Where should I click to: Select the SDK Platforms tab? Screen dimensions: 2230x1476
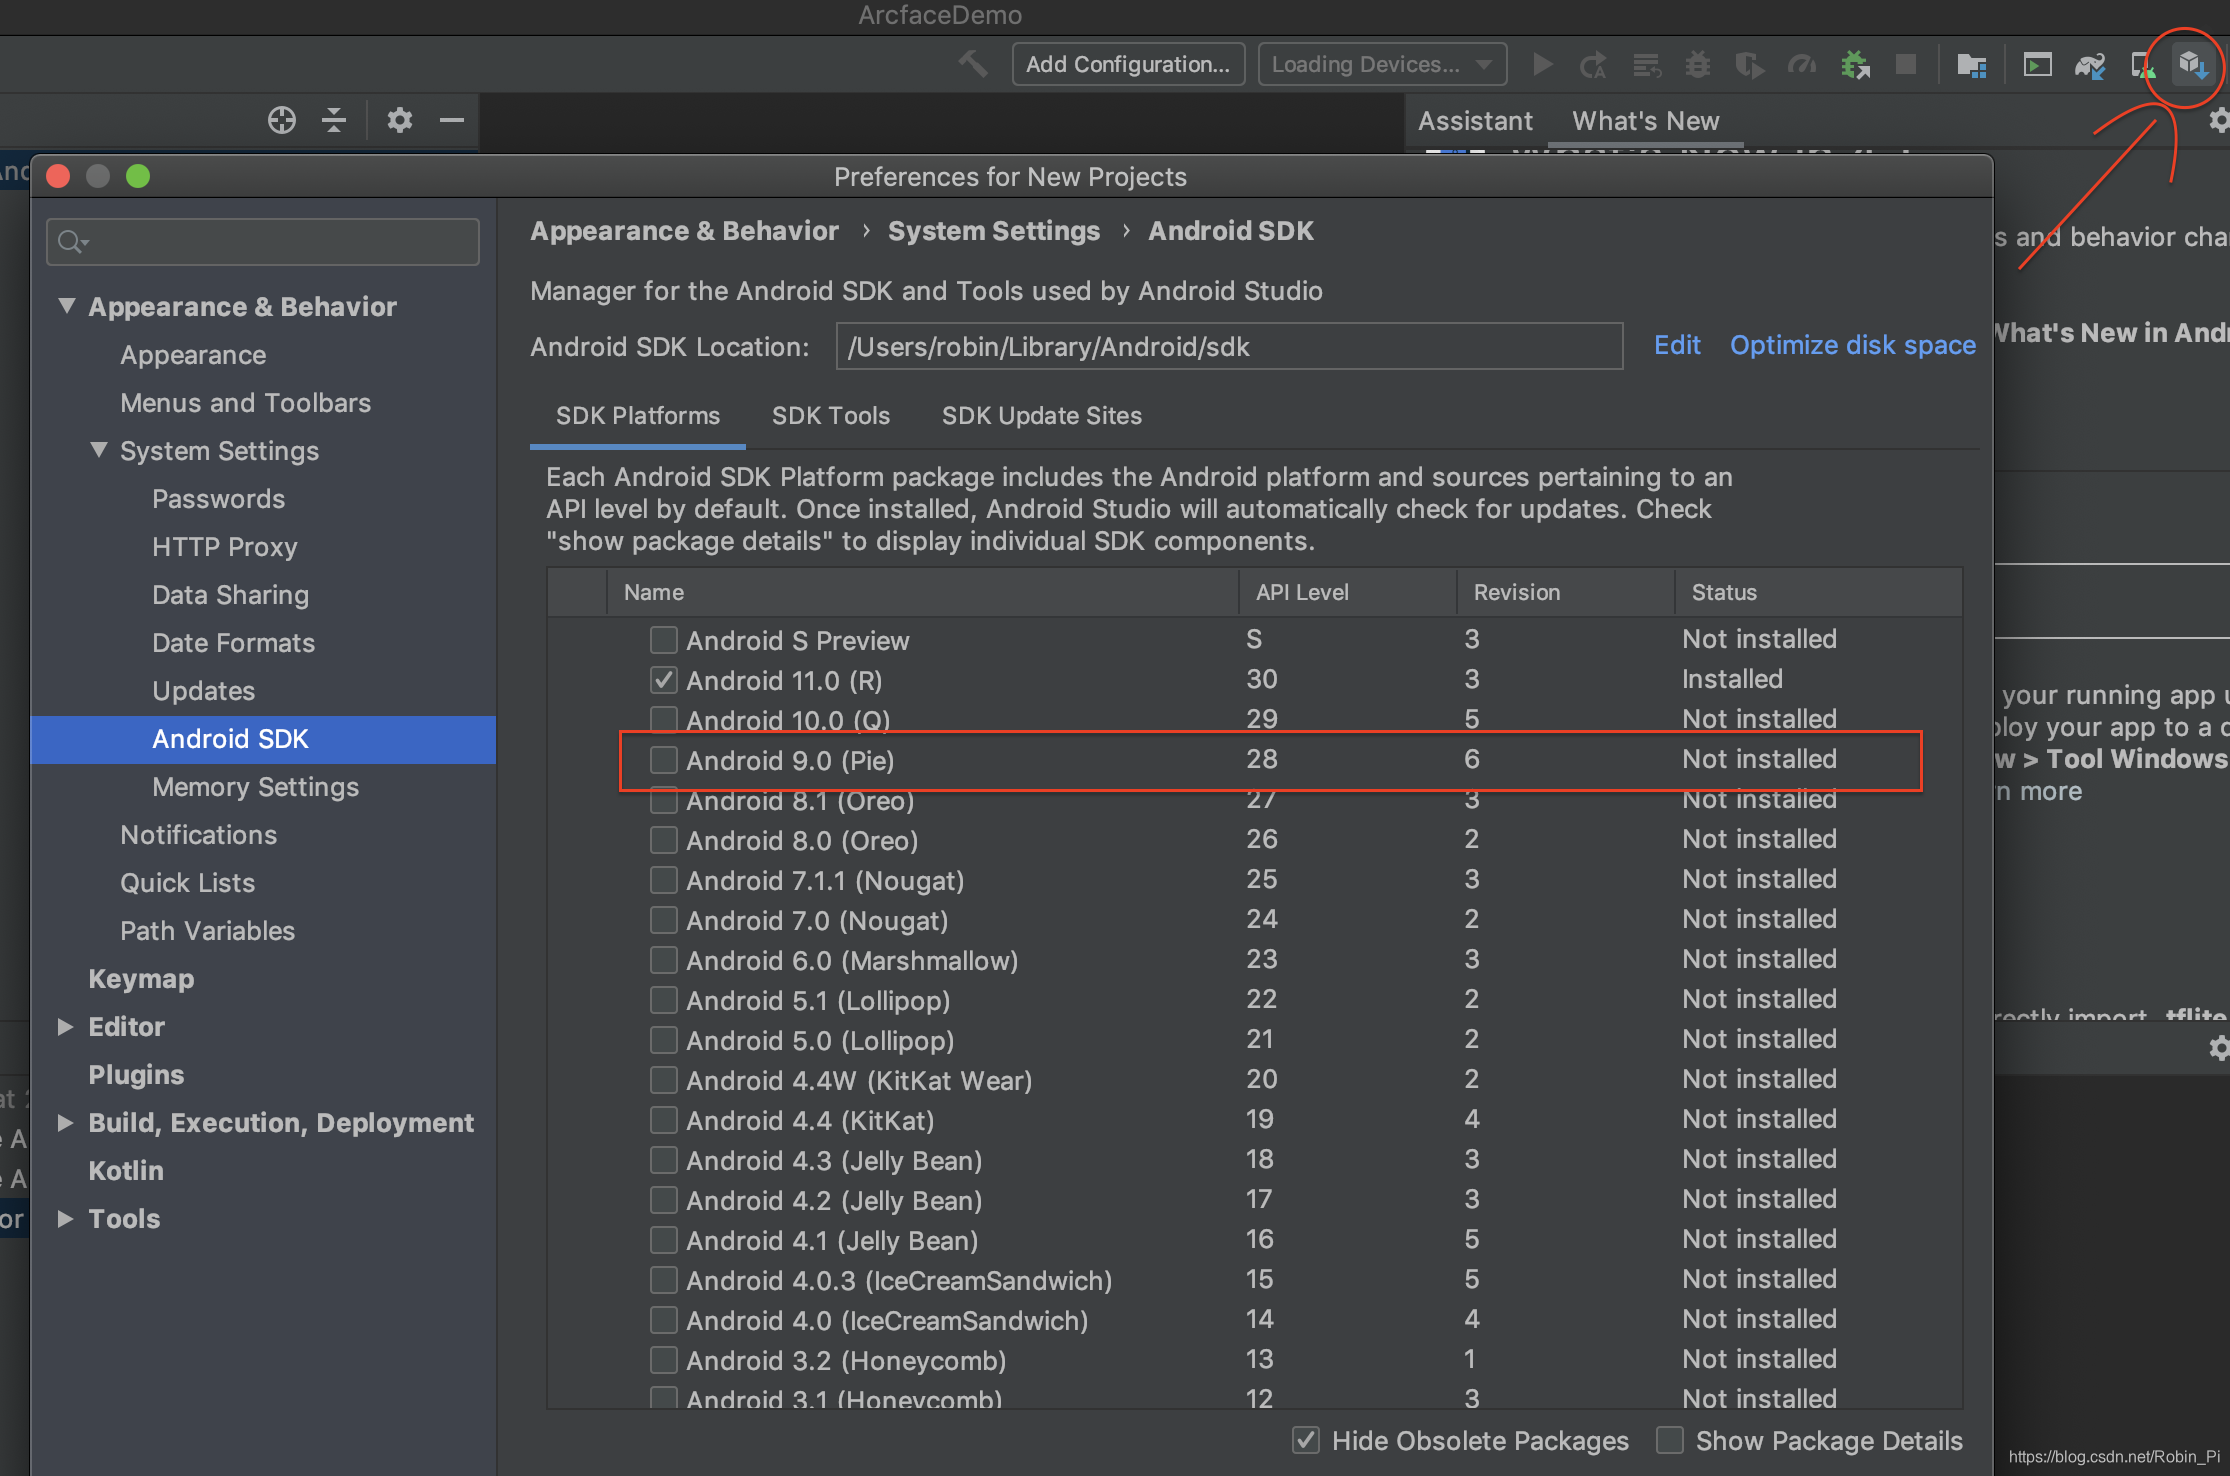pos(638,415)
